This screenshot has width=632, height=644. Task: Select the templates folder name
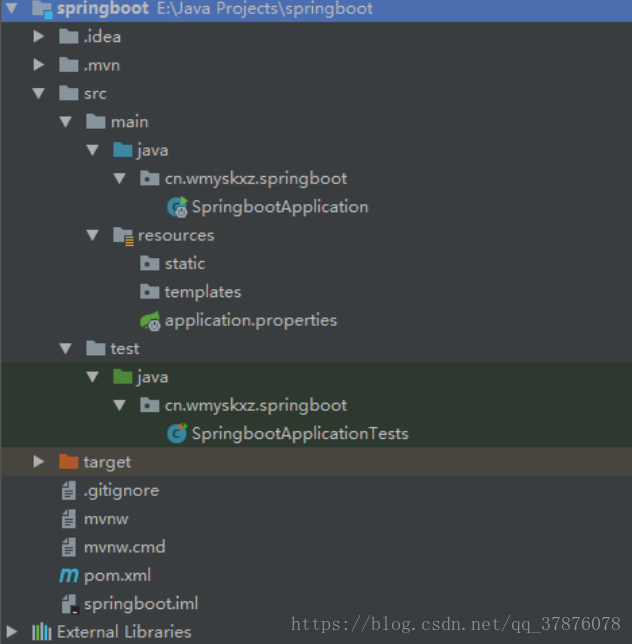[203, 292]
